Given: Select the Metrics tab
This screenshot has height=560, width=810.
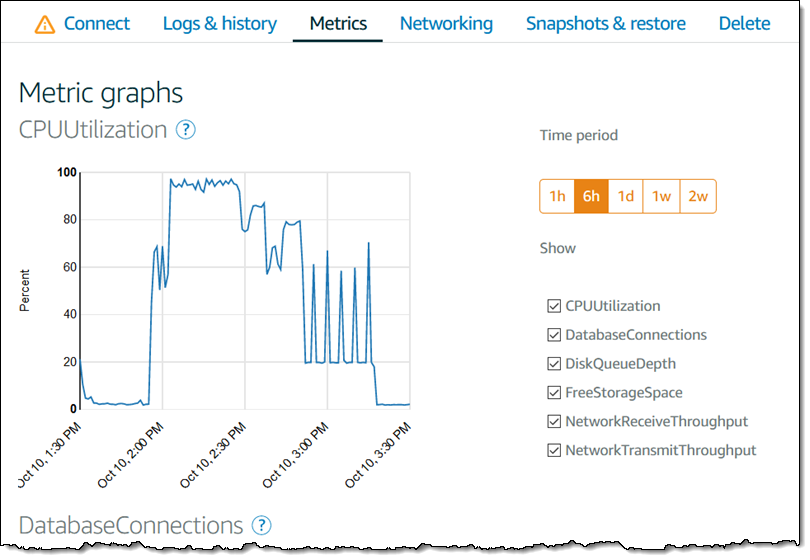Looking at the screenshot, I should (338, 23).
